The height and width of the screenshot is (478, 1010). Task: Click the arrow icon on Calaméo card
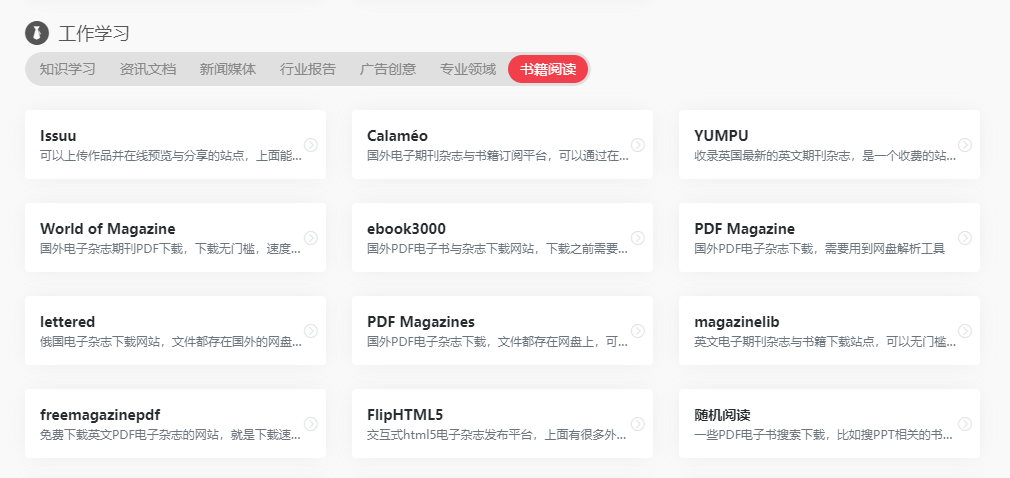pyautogui.click(x=638, y=145)
